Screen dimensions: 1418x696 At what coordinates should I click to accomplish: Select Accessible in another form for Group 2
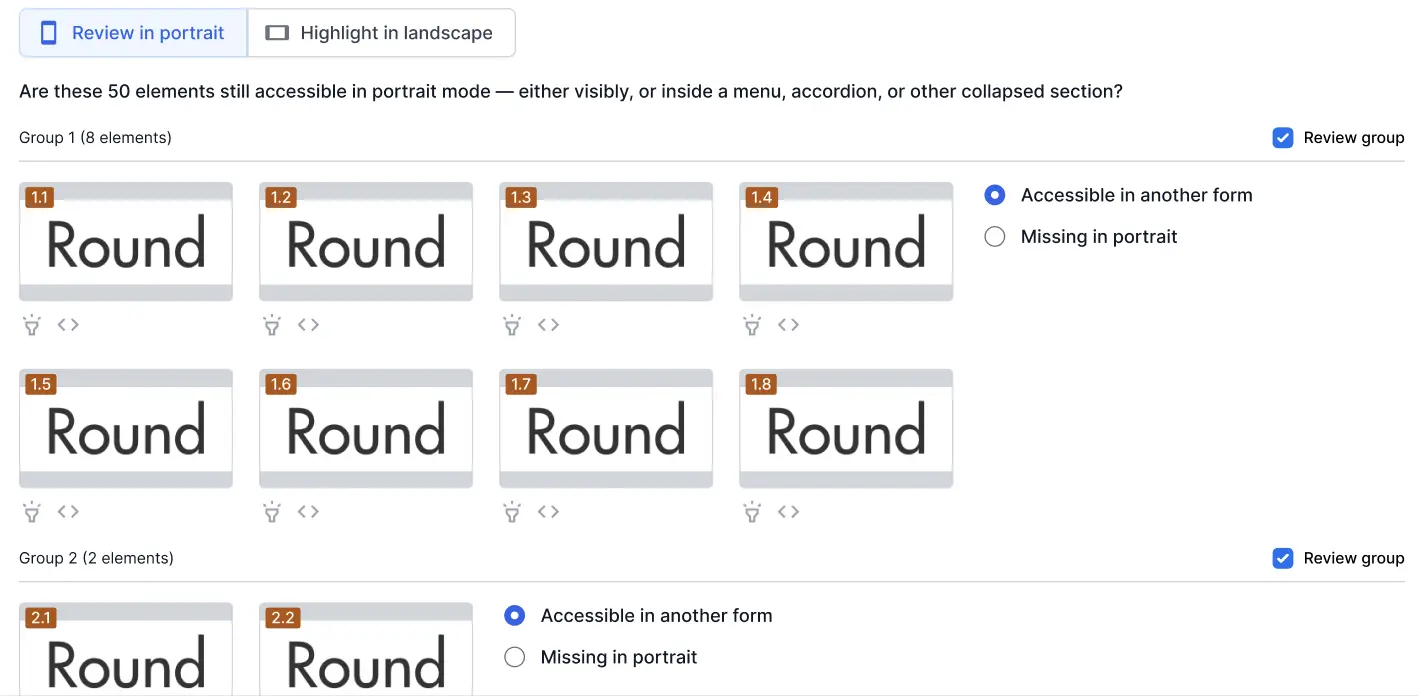click(x=515, y=616)
